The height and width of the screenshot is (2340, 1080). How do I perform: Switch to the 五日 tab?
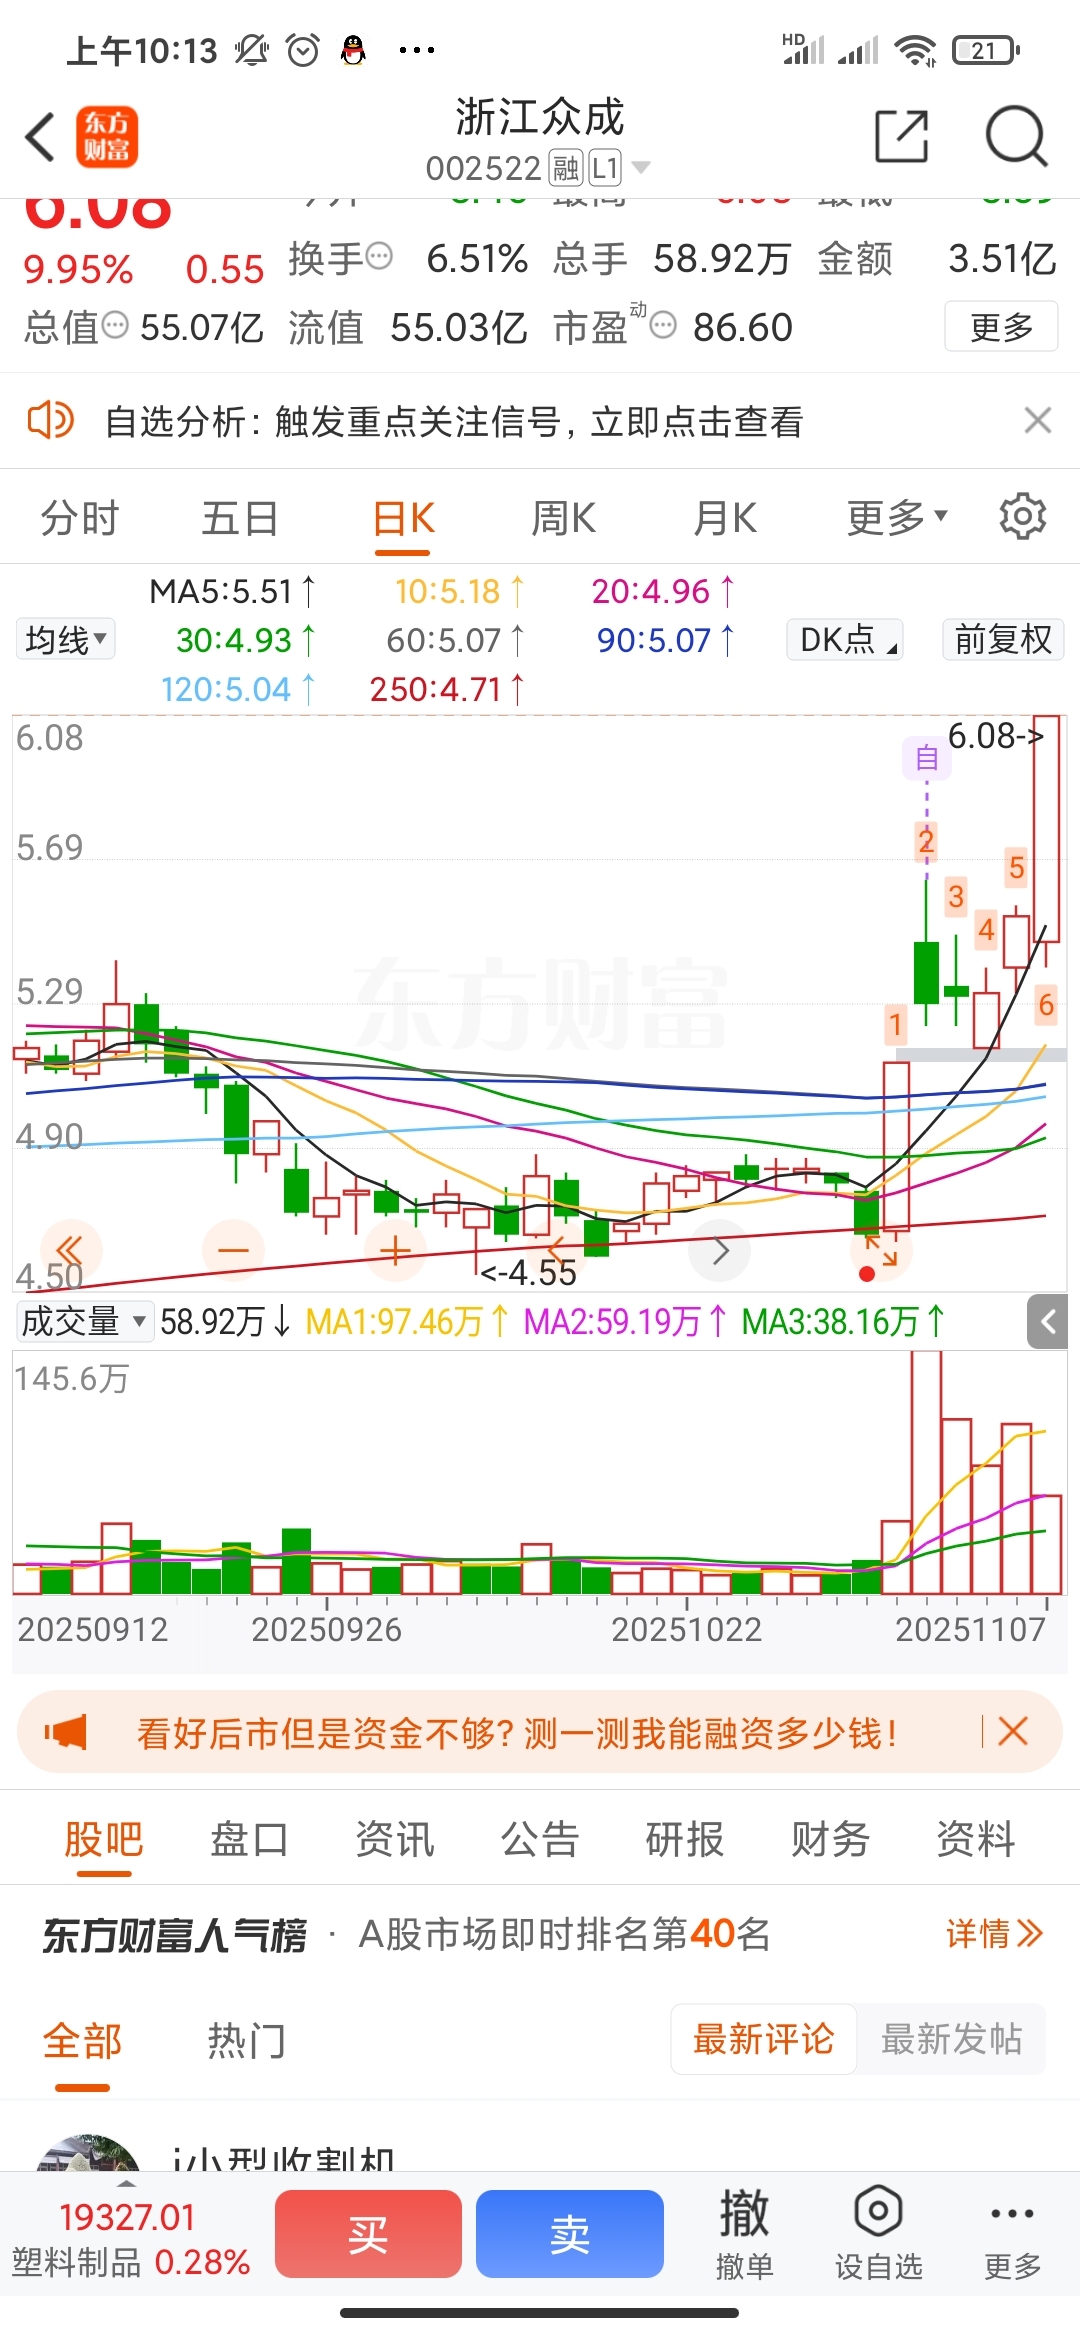[240, 518]
